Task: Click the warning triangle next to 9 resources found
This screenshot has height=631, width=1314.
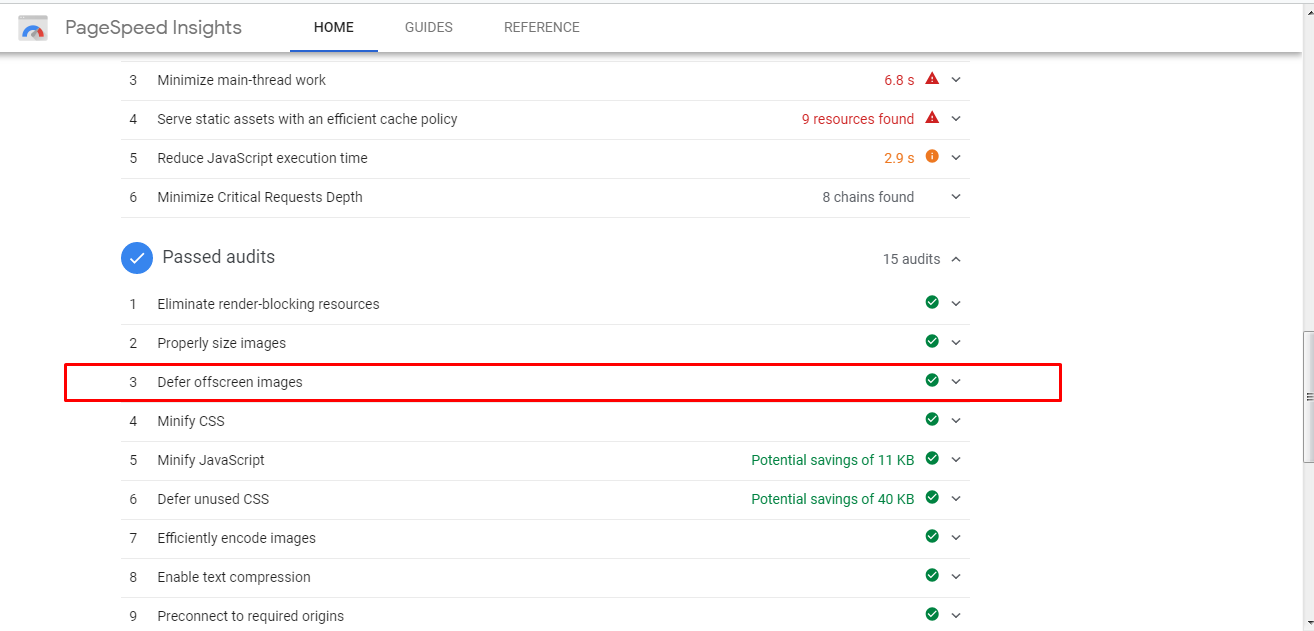Action: [x=931, y=118]
